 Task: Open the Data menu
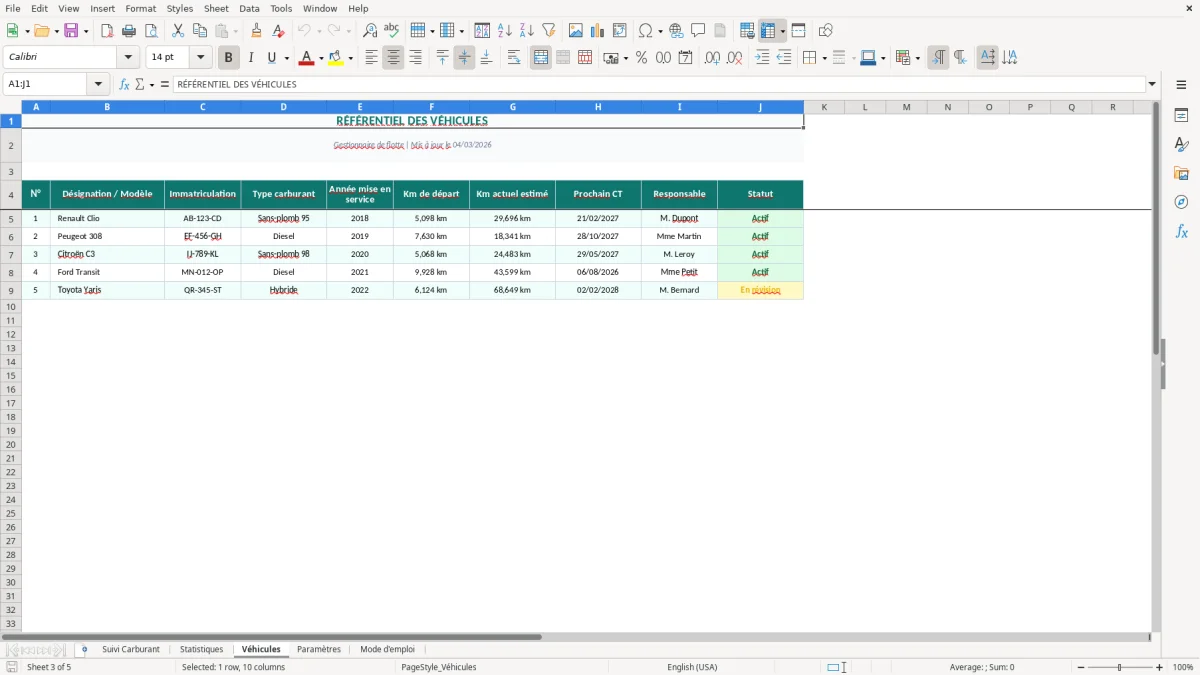click(x=249, y=8)
